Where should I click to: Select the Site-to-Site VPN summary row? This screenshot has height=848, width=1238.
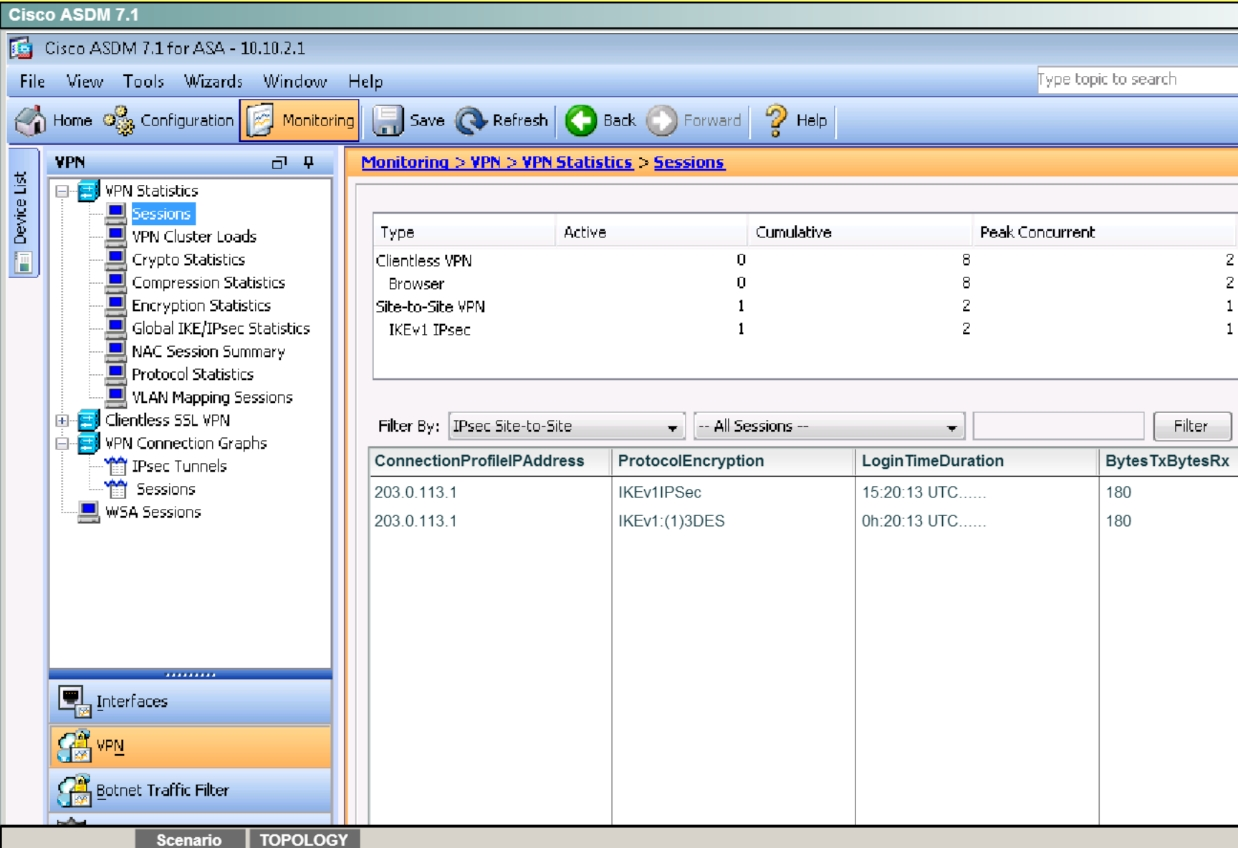pos(805,307)
